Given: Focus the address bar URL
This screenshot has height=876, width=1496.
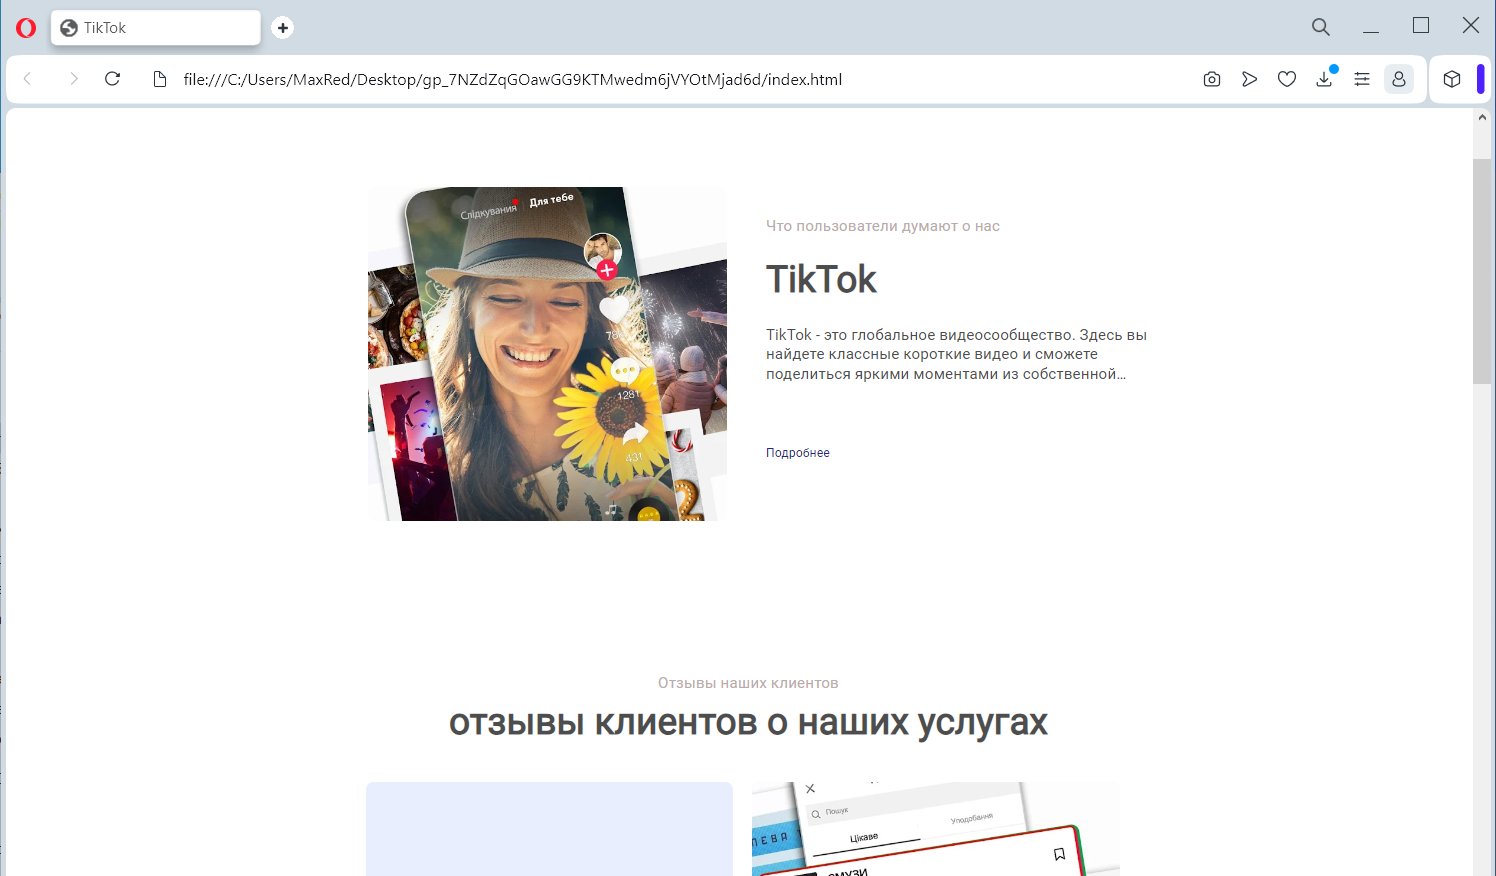Looking at the screenshot, I should 513,79.
